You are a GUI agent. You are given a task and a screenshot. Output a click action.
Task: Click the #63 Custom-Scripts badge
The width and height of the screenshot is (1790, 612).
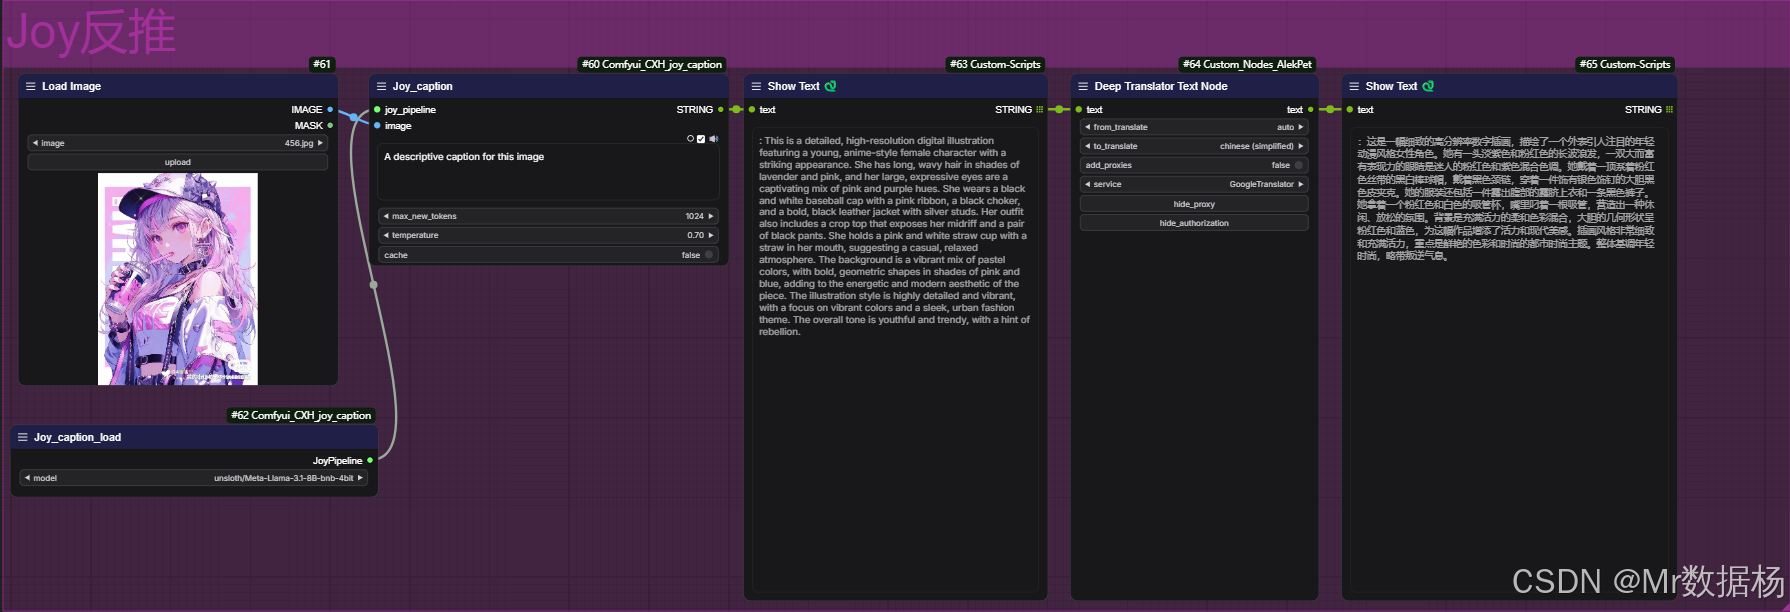pyautogui.click(x=995, y=64)
